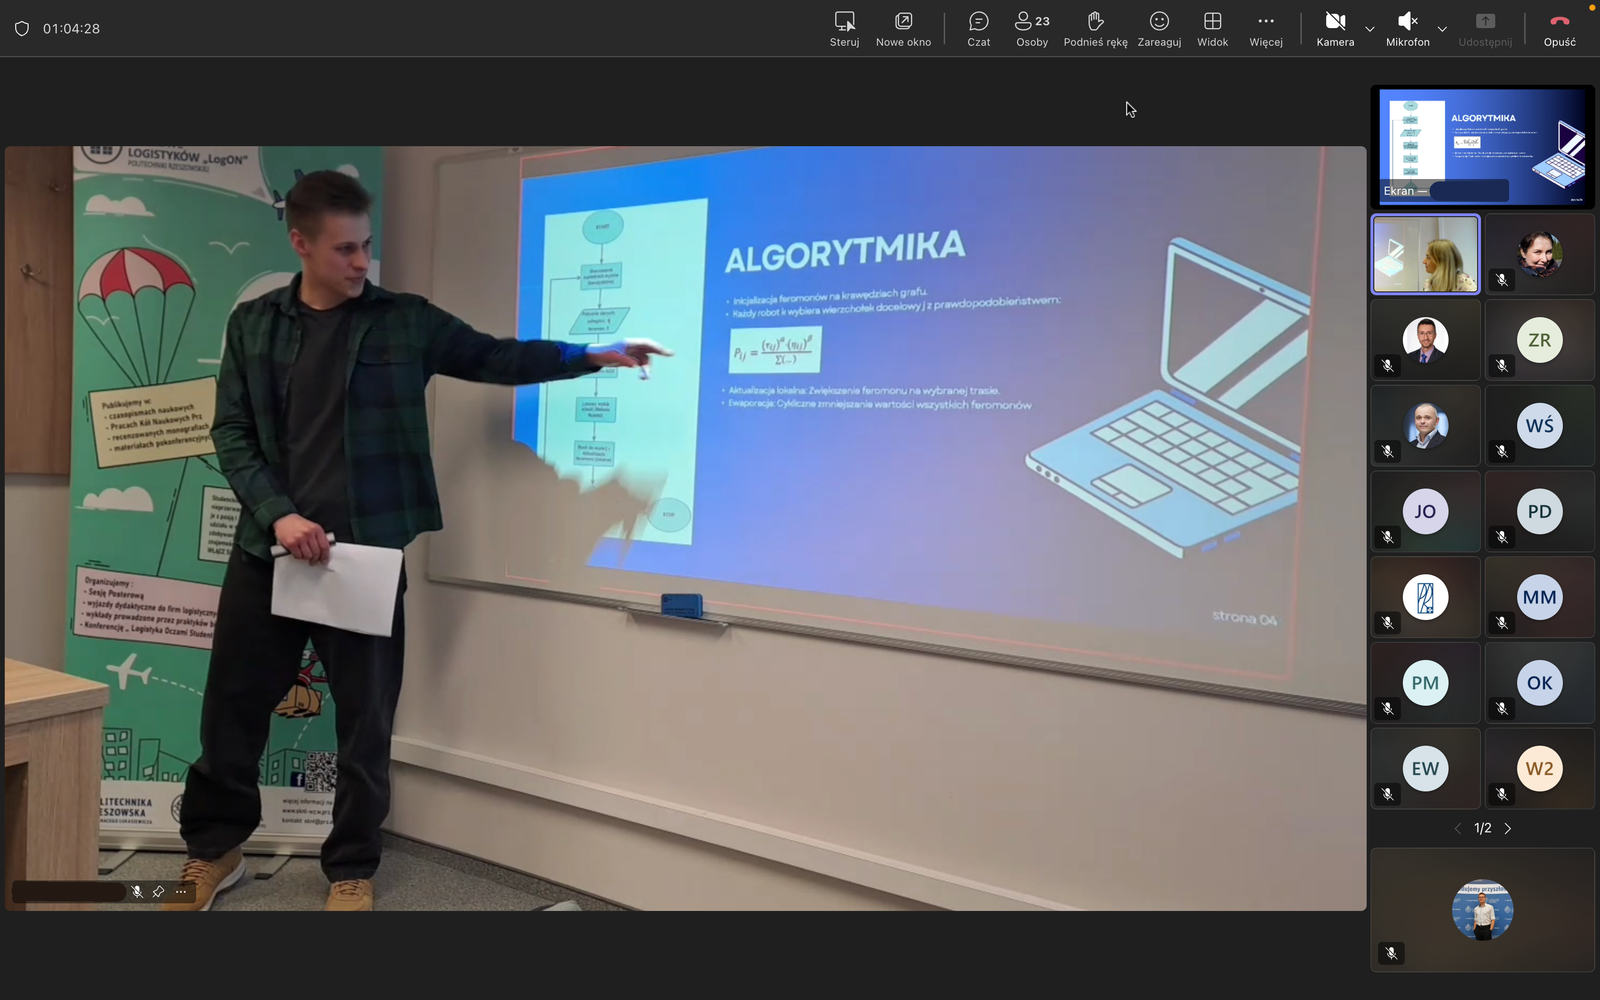The width and height of the screenshot is (1600, 1000).
Task: Open the Osoby participants list
Action: coord(1032,28)
